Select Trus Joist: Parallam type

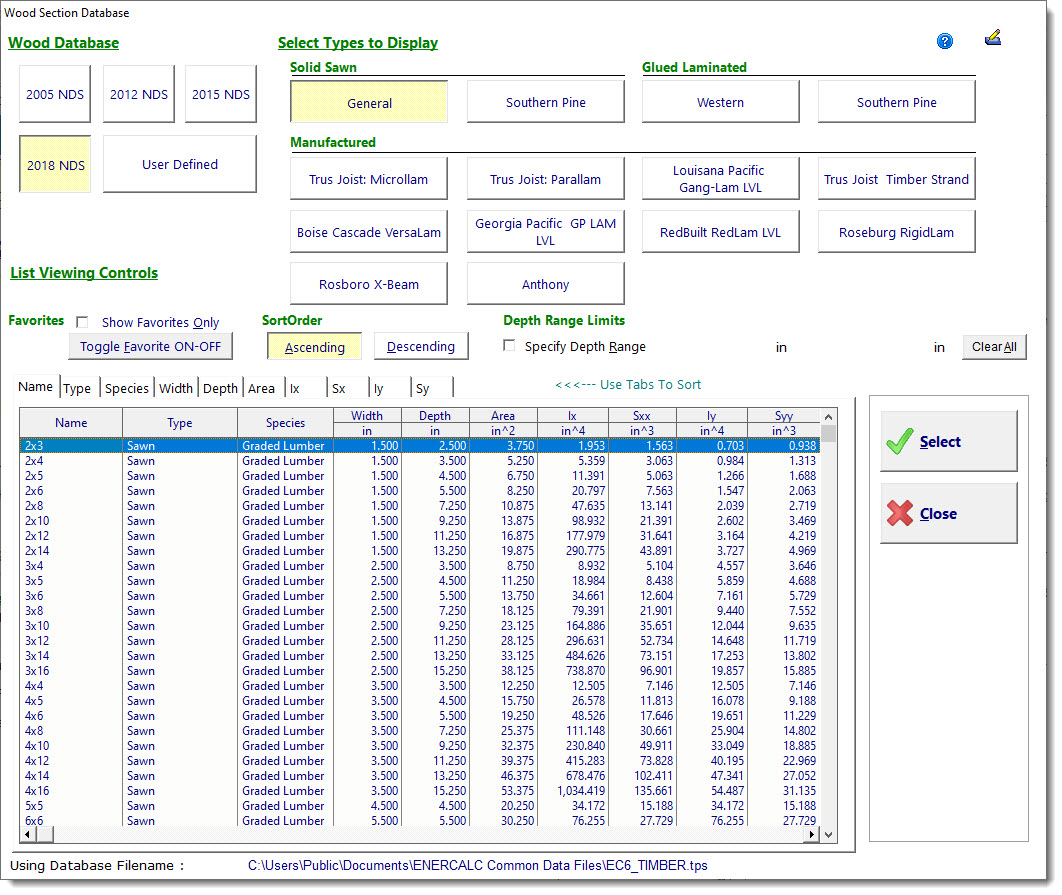coord(545,180)
